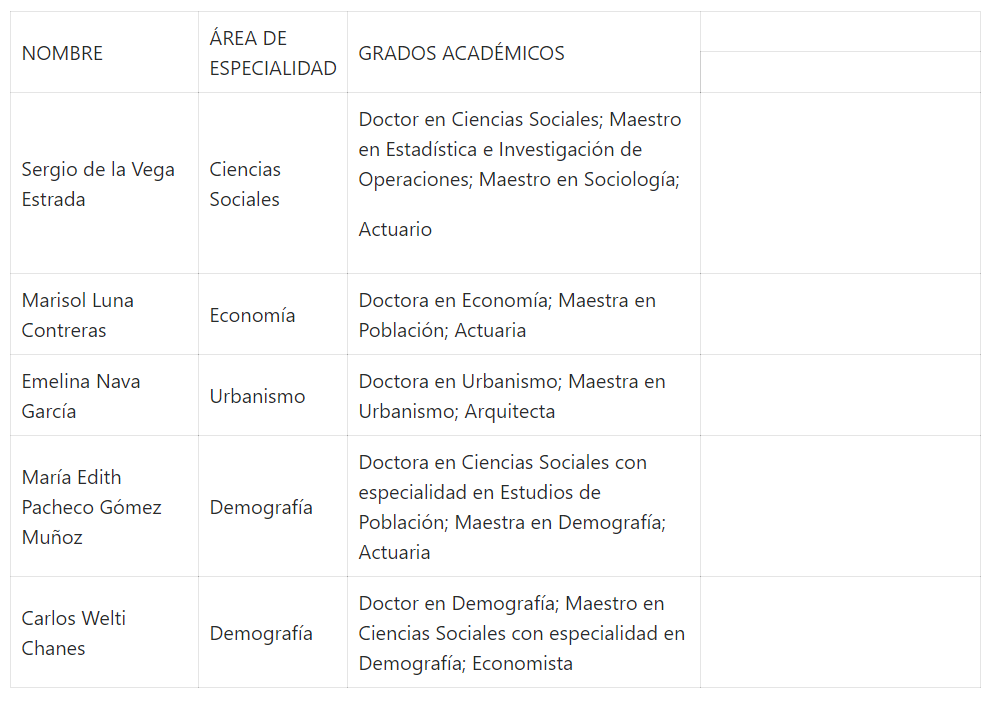Select the degrees cell ending in Arquitecta
Screen dimensions: 990x701
click(x=511, y=396)
